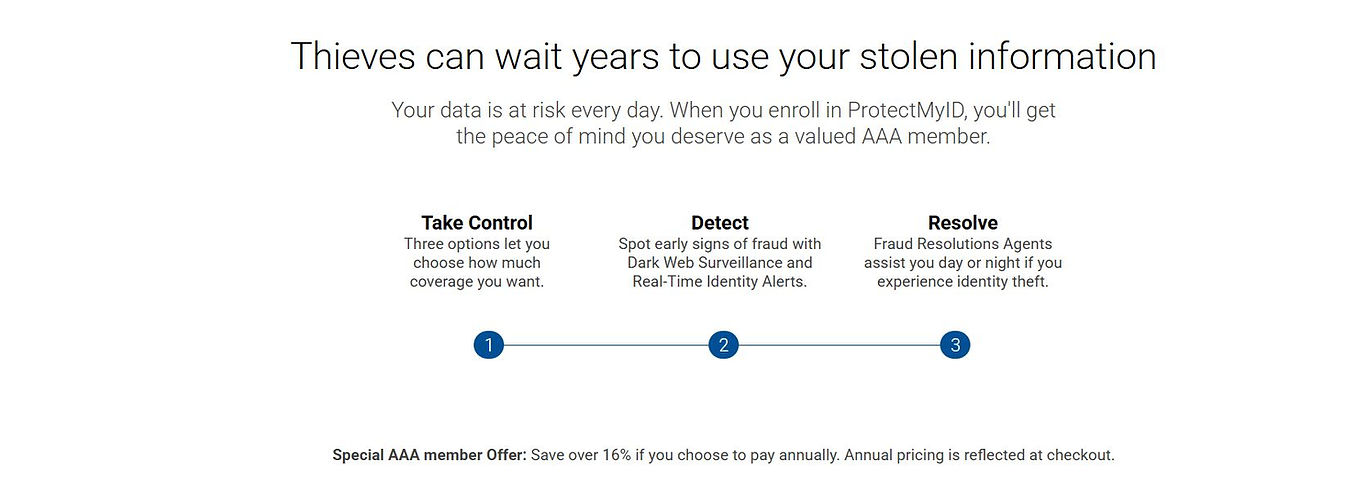
Task: Click the words 'Real-Time Identity Alerts'
Action: pos(720,282)
